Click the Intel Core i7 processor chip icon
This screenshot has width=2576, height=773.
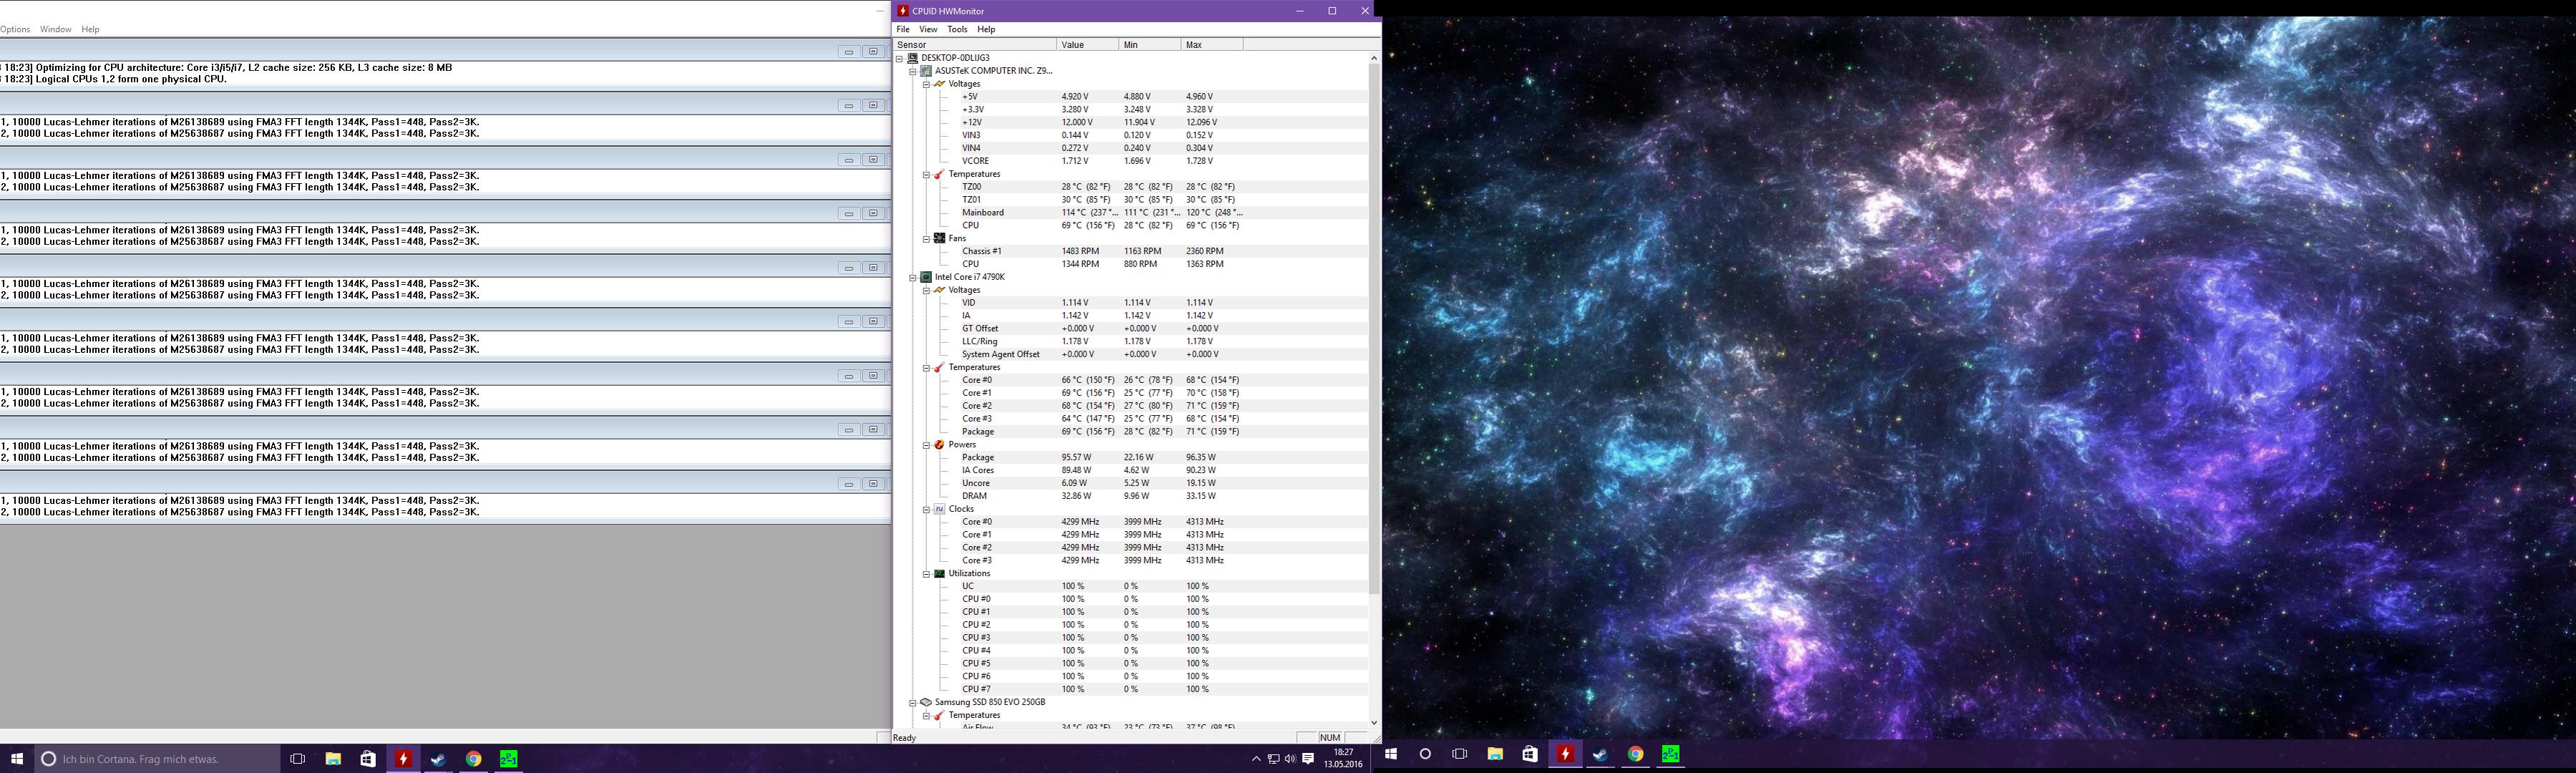coord(926,277)
